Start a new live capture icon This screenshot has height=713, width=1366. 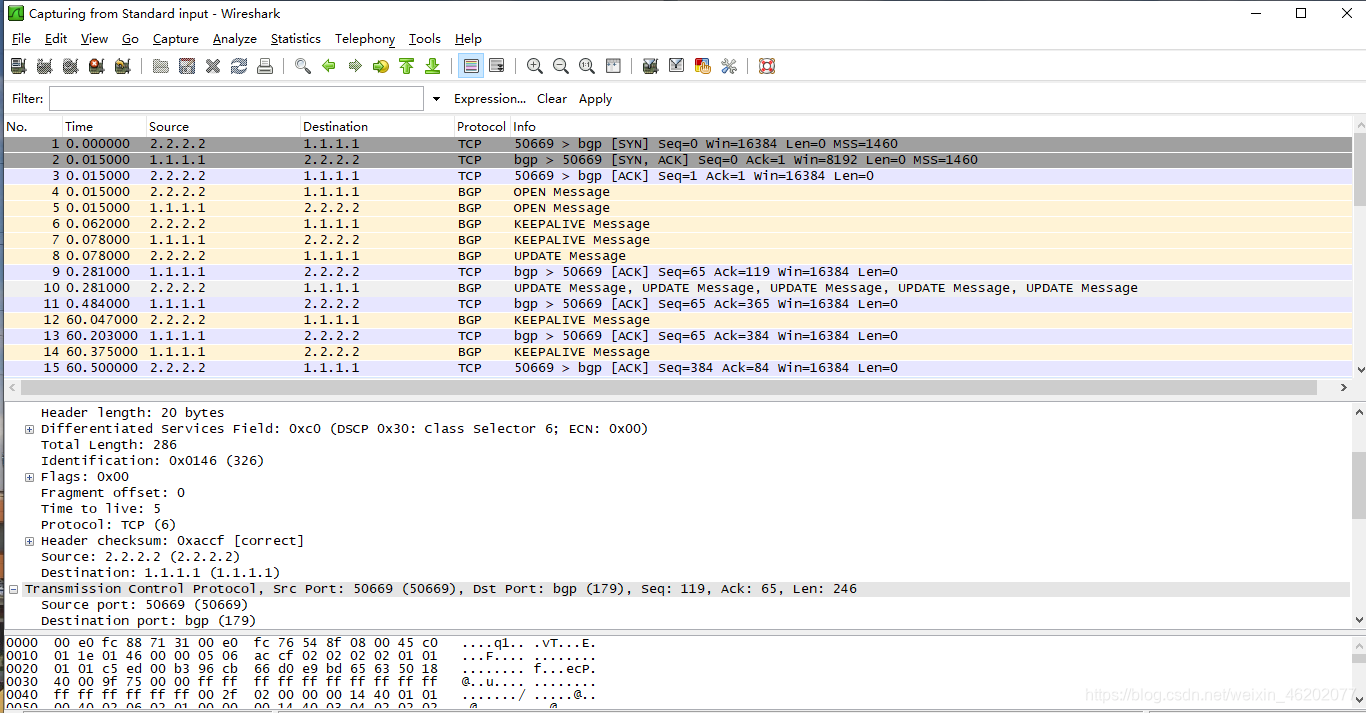pyautogui.click(x=70, y=66)
